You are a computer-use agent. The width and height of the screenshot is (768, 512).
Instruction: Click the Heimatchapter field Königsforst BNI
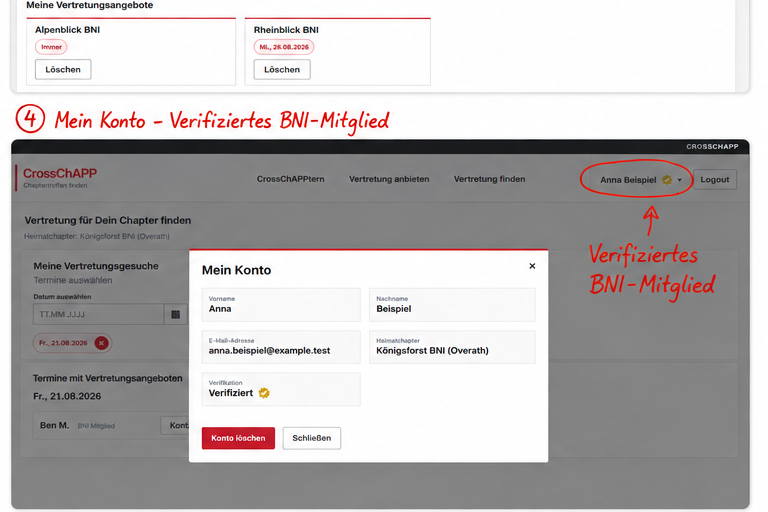pyautogui.click(x=452, y=347)
